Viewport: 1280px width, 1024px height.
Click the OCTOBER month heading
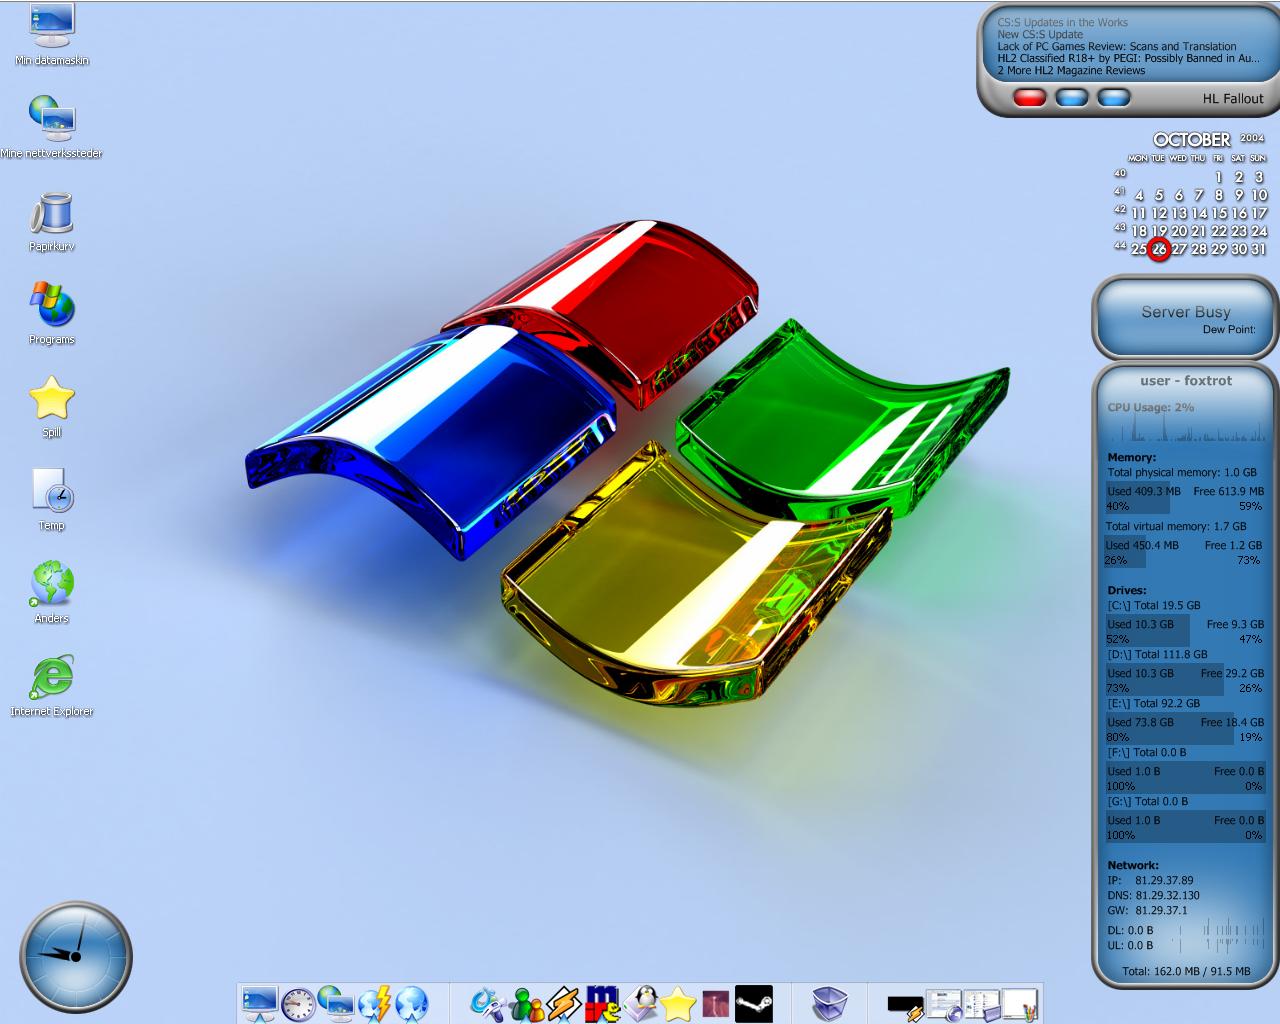(x=1192, y=140)
